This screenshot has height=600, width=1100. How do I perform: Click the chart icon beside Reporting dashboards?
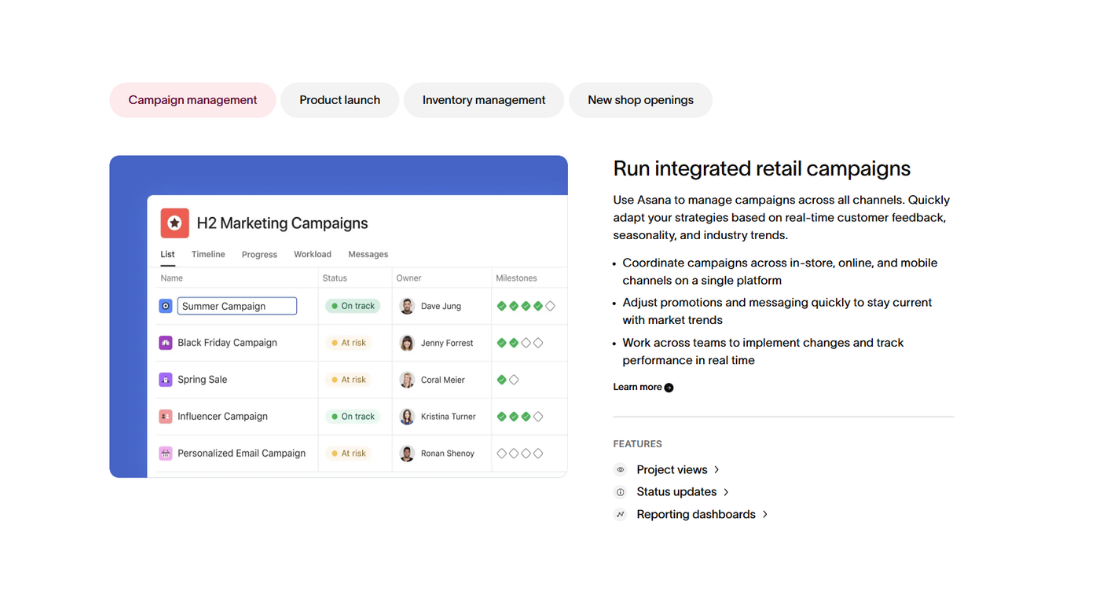pos(621,513)
